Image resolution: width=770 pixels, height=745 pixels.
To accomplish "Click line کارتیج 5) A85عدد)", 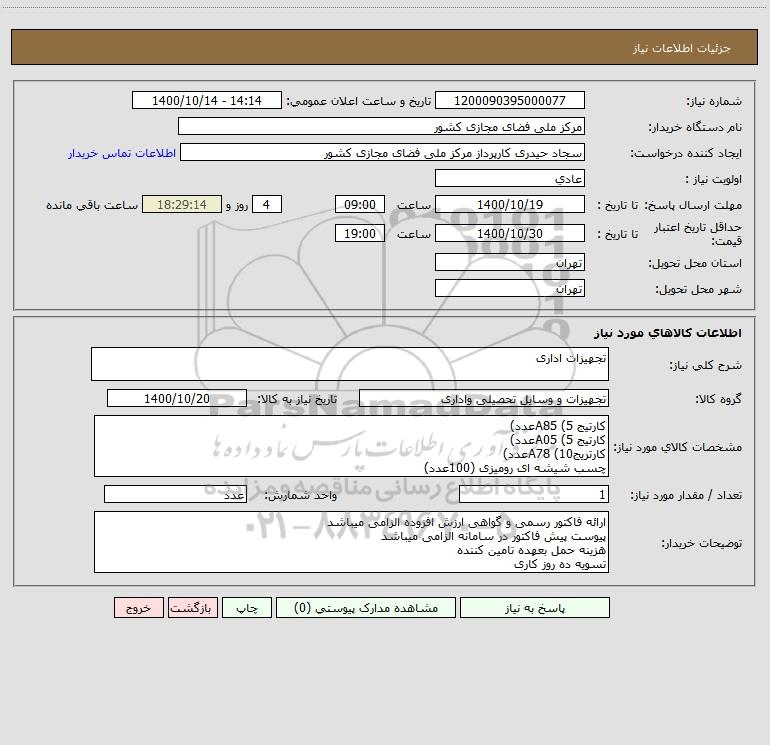I will pos(558,425).
